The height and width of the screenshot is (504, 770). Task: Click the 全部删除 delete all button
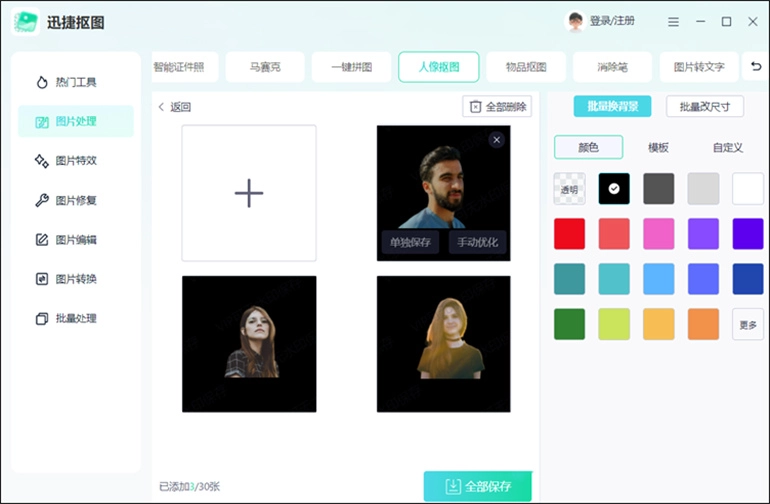click(x=498, y=107)
